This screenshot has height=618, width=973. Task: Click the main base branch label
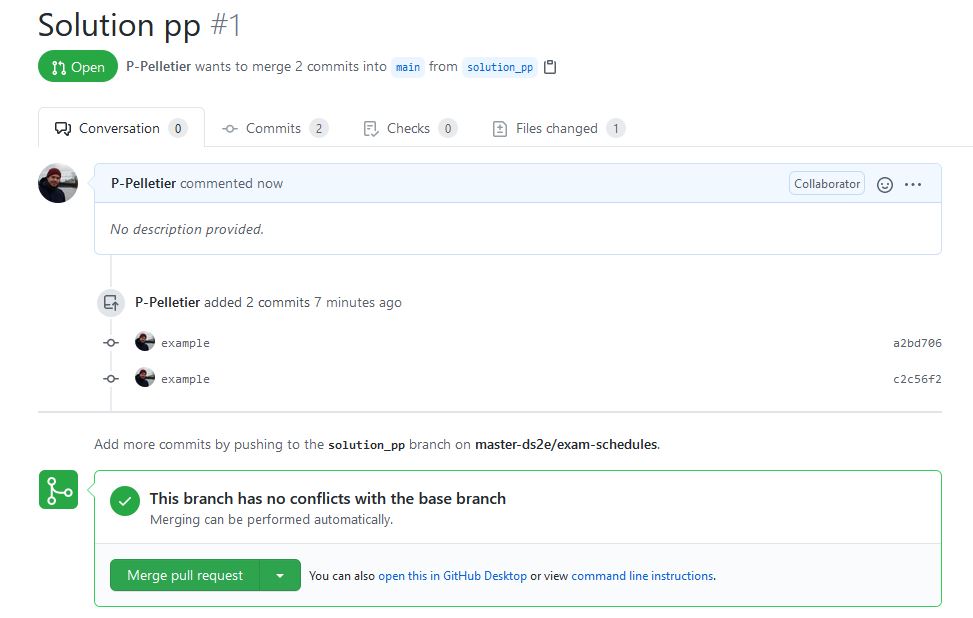pos(408,67)
